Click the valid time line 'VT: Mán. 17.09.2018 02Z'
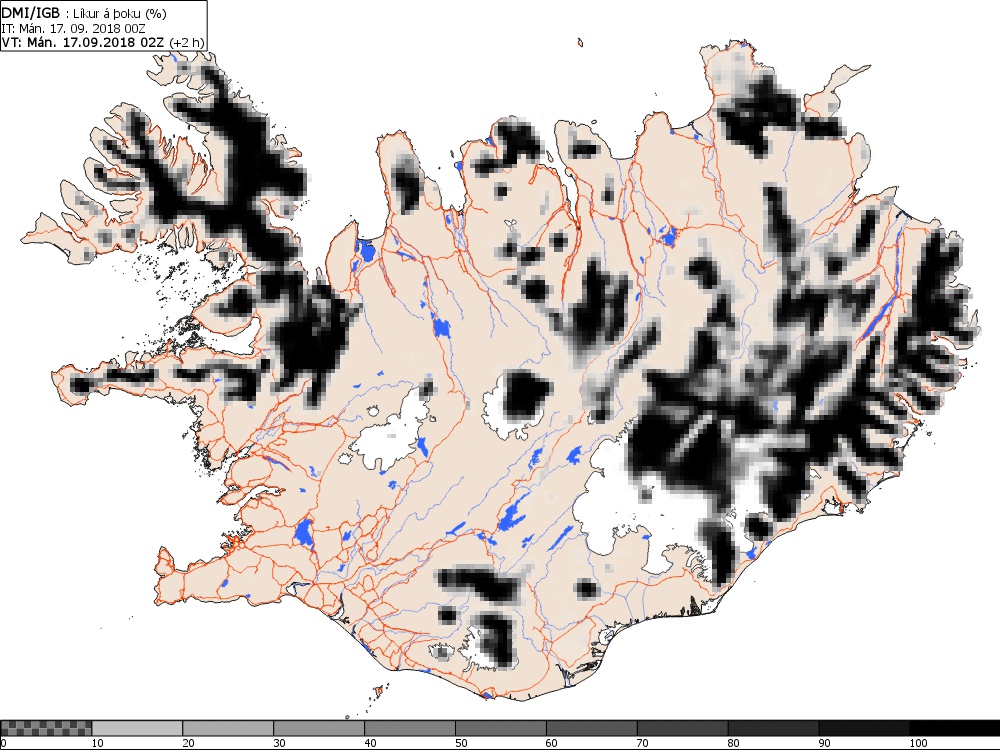 [83, 42]
